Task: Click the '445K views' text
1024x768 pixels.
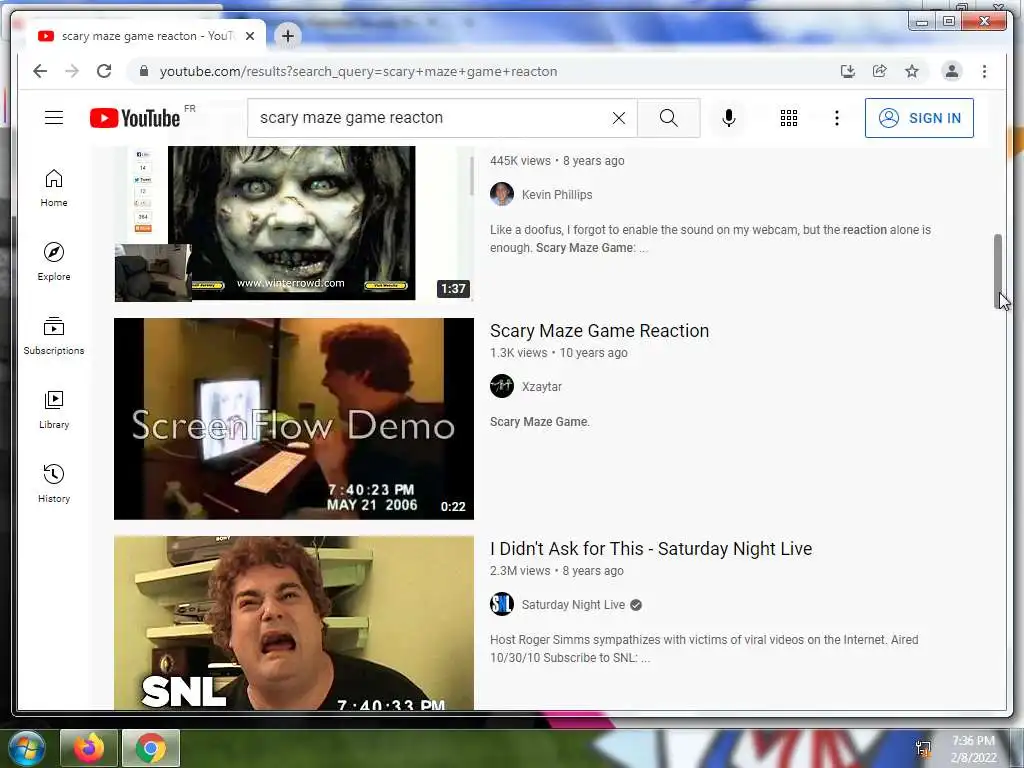Action: [520, 161]
